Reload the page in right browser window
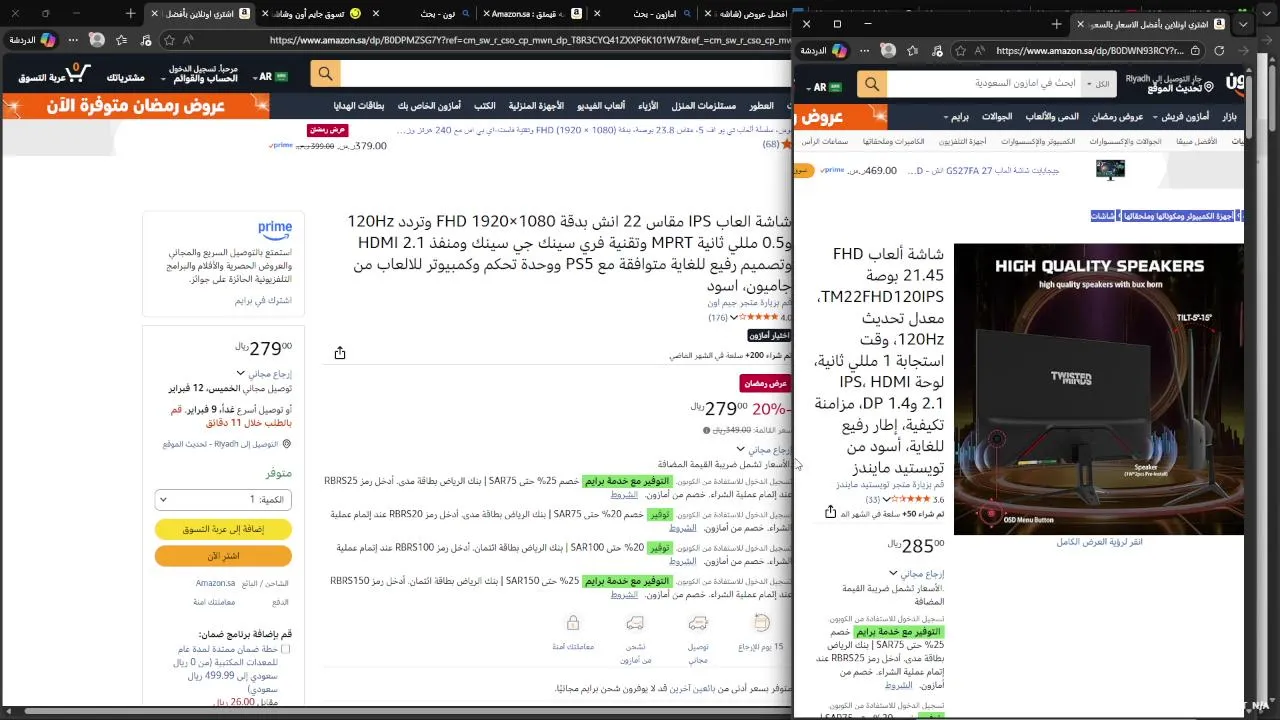1280x720 pixels. pyautogui.click(x=1219, y=50)
